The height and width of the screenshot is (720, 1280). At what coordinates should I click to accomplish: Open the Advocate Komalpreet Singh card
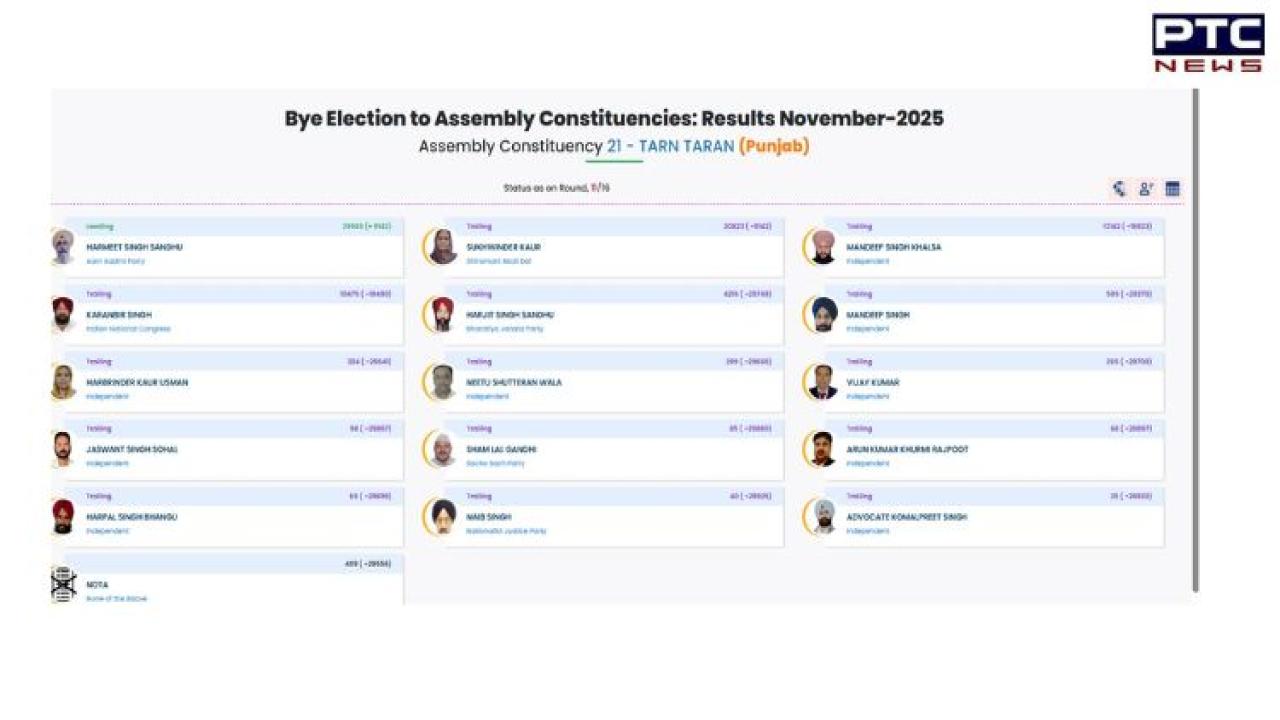(x=984, y=518)
